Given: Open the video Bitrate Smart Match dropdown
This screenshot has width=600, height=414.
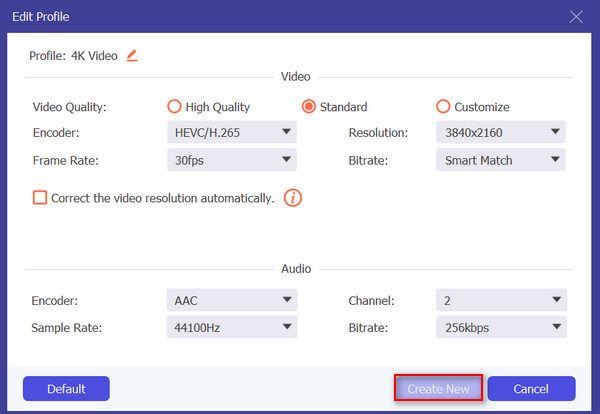Looking at the screenshot, I should click(501, 160).
